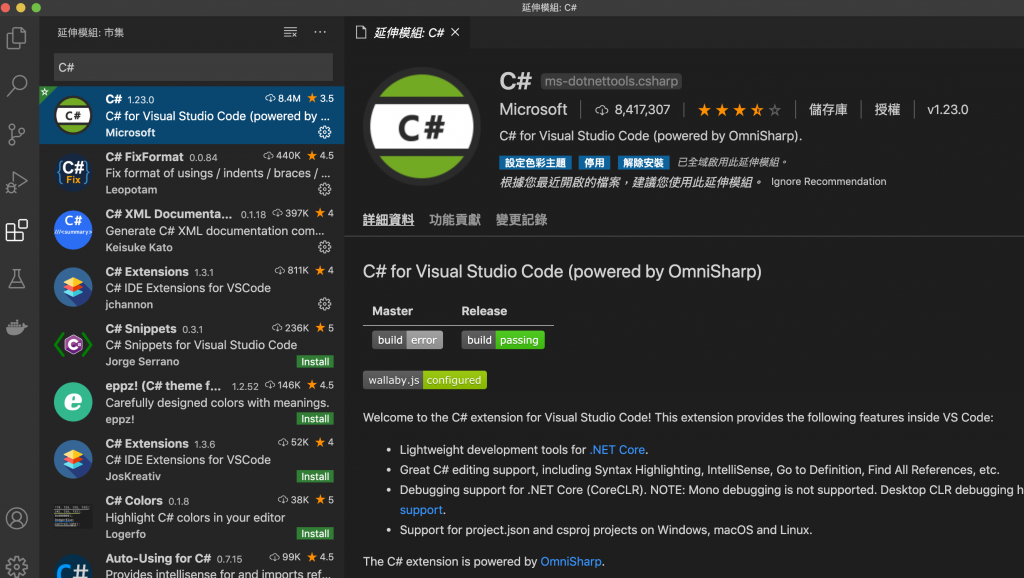Click the Microsoft publisher name
Image resolution: width=1024 pixels, height=578 pixels.
pos(533,110)
